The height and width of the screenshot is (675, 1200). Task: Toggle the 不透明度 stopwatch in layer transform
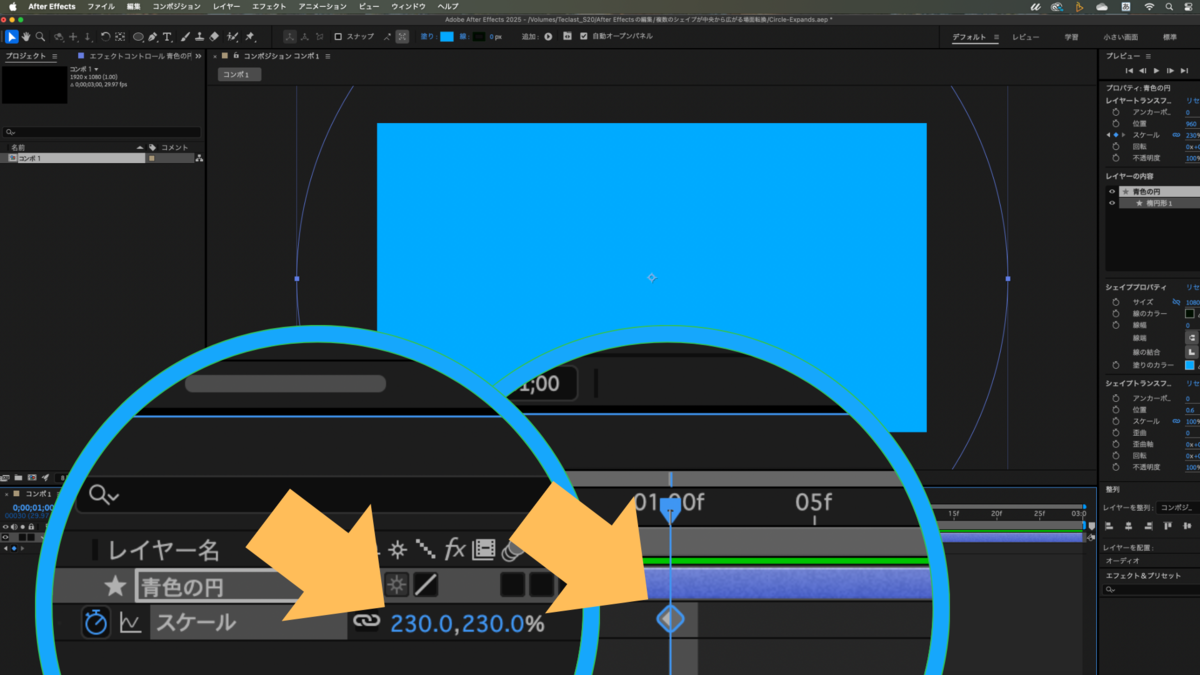tap(1116, 158)
